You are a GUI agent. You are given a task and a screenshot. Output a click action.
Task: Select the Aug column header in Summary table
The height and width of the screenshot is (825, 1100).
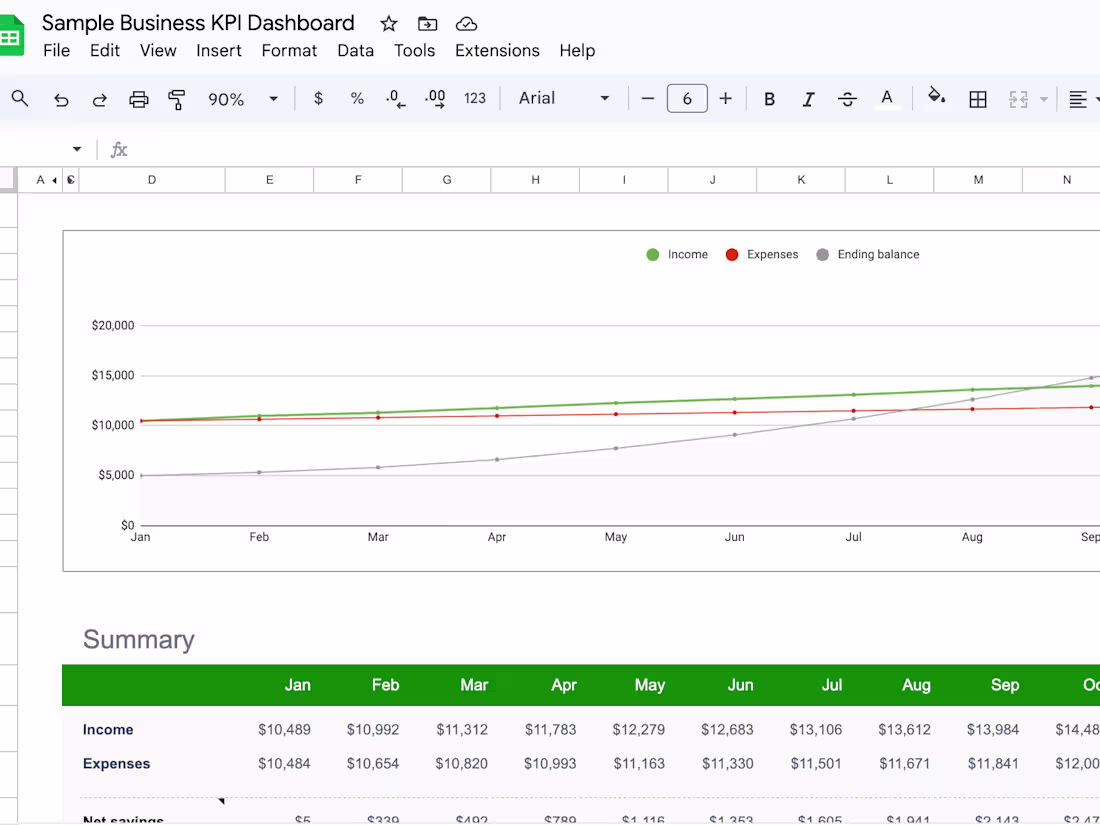pos(916,685)
